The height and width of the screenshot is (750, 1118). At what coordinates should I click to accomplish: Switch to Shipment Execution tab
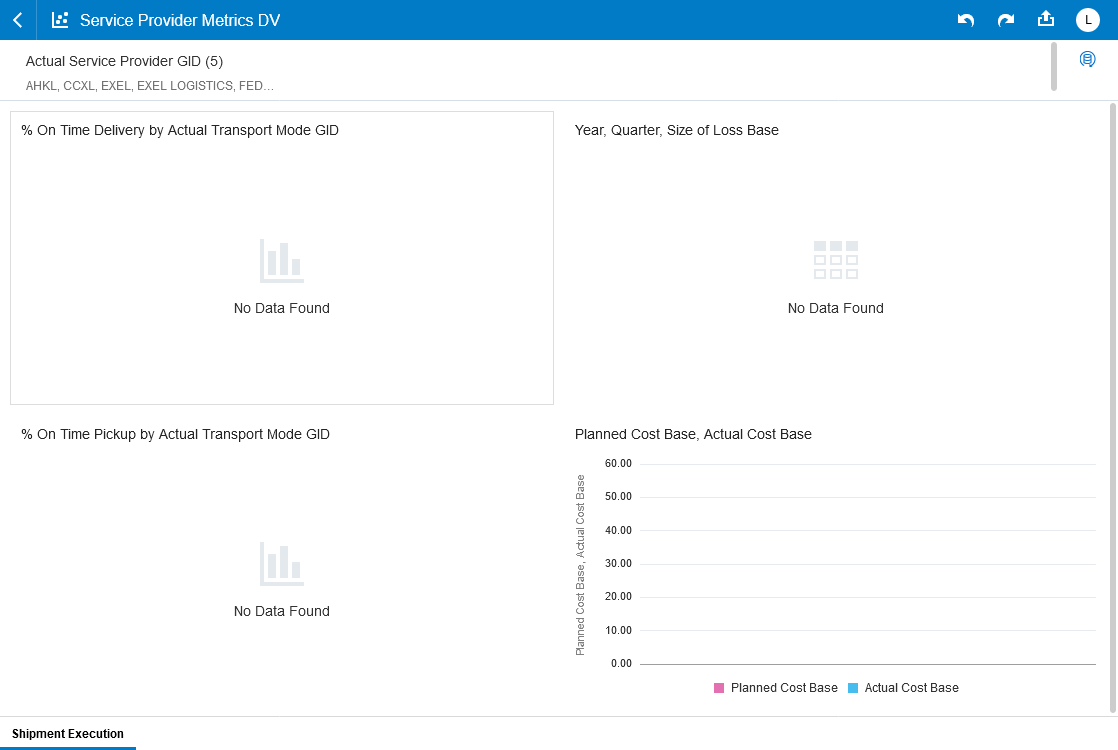(68, 734)
